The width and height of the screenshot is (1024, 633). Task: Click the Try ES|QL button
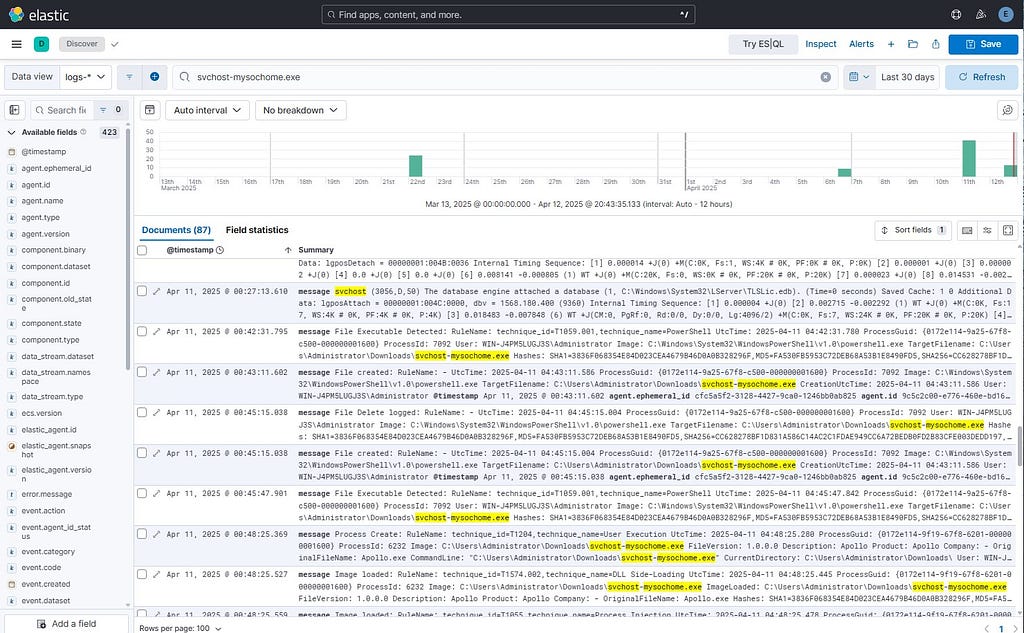(763, 44)
